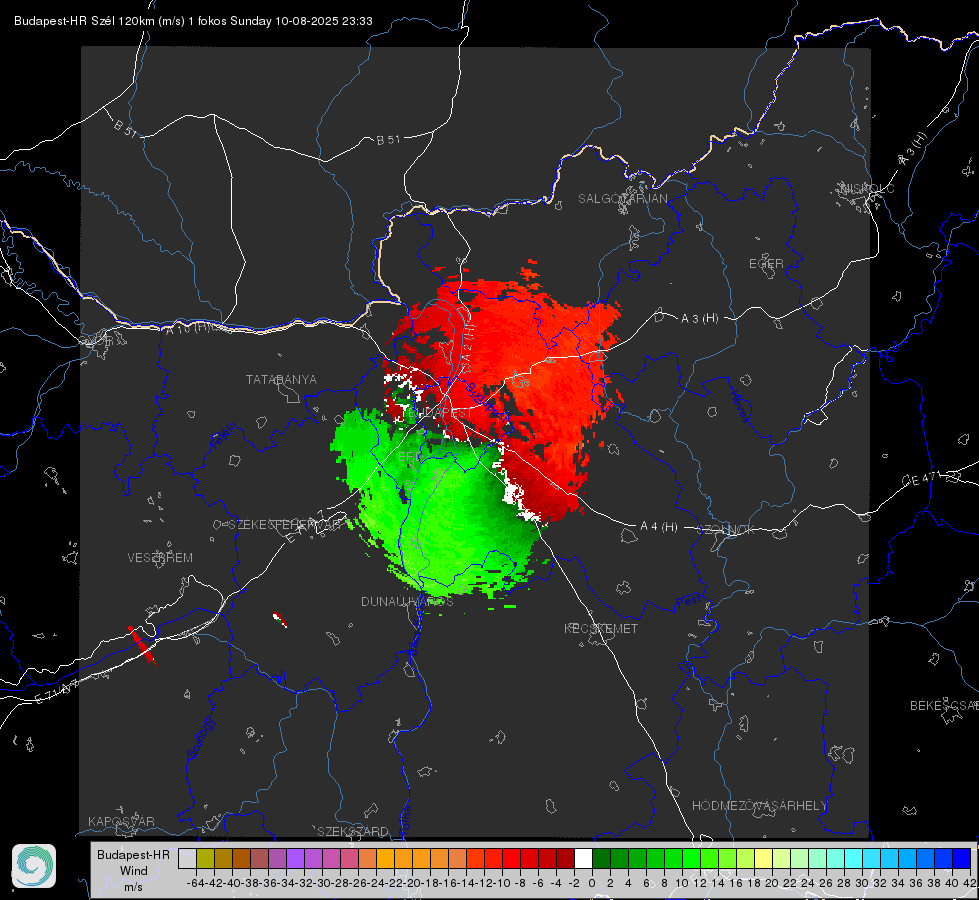Click the VESZPRÉM city label
Viewport: 979px width, 900px height.
tap(160, 557)
